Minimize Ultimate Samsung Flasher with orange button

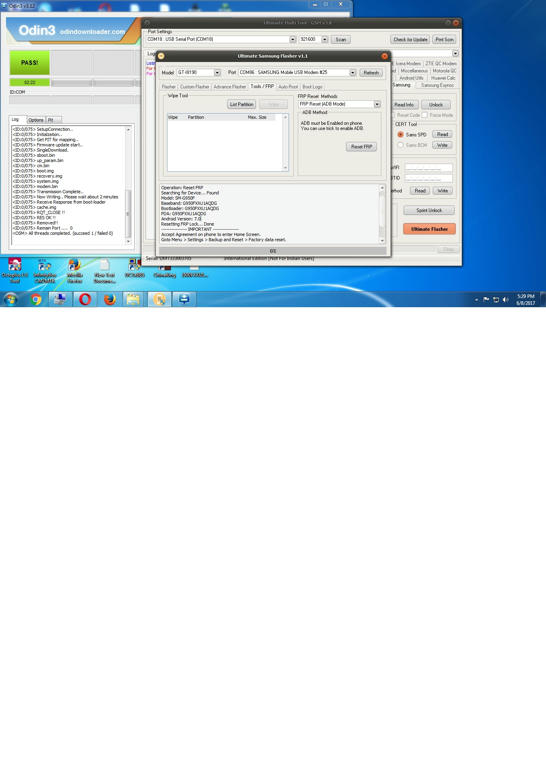(161, 56)
